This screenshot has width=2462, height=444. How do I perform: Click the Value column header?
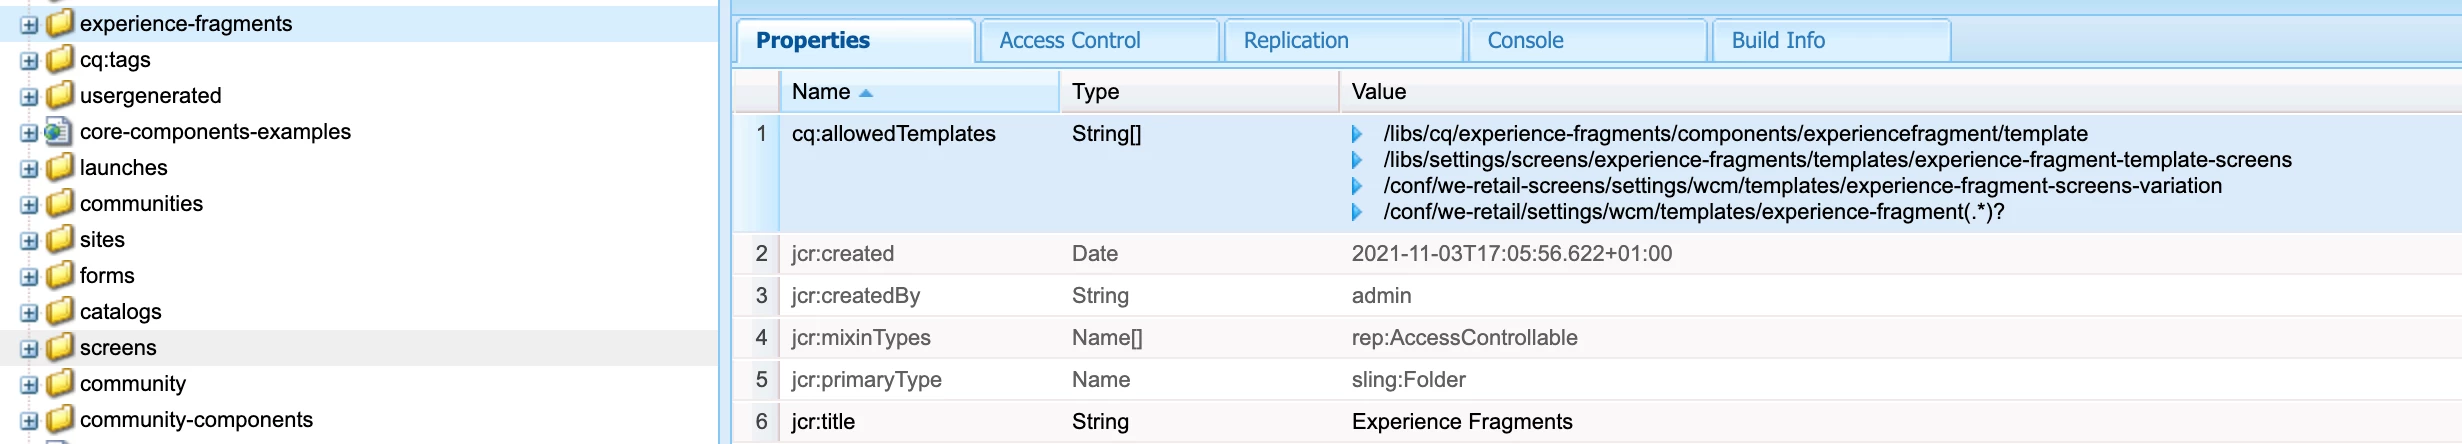1378,92
